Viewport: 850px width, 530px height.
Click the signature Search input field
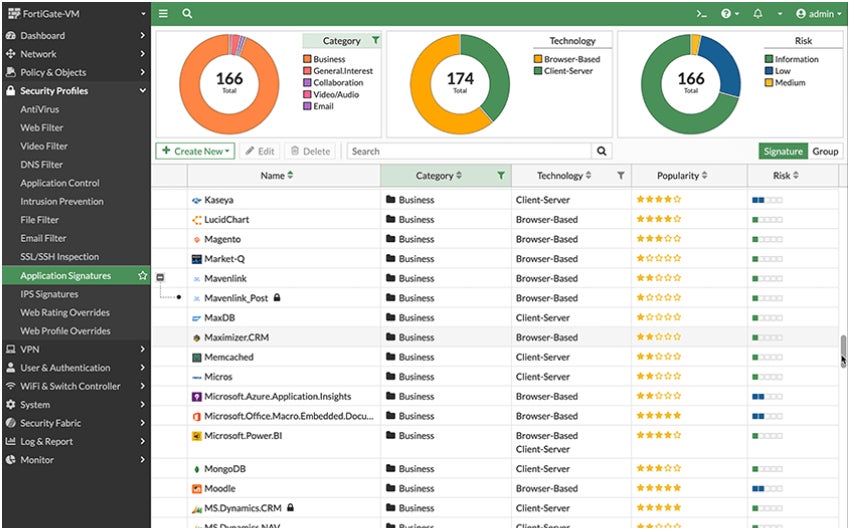click(x=470, y=151)
